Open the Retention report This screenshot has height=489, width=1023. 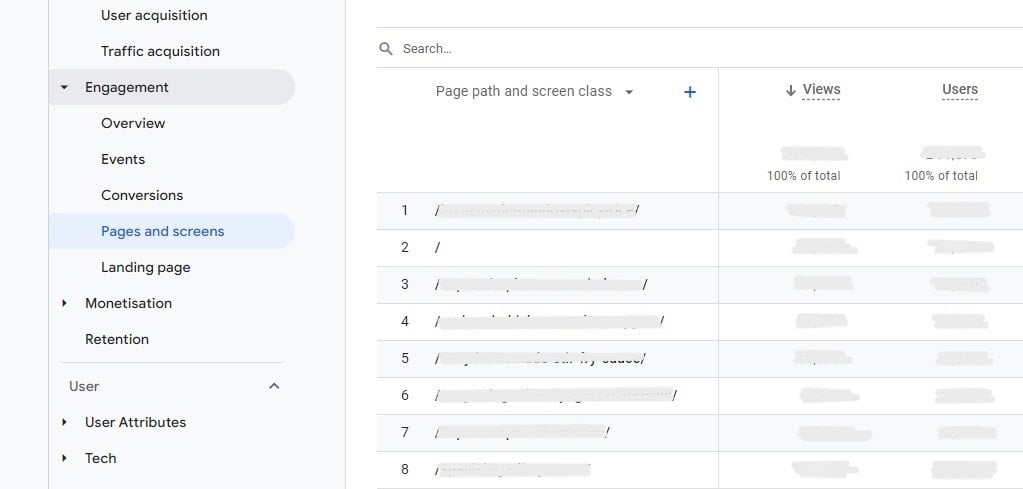click(117, 339)
